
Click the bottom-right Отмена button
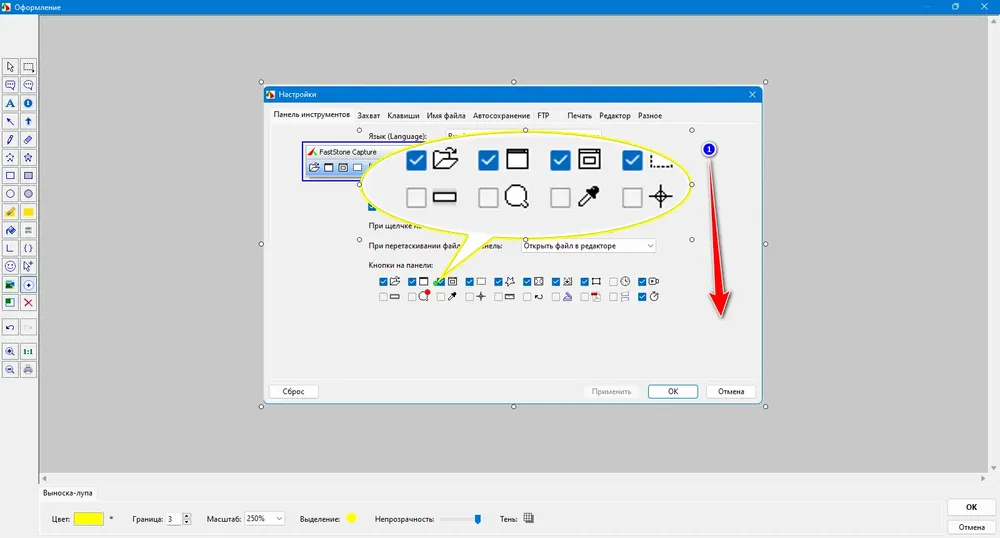(971, 527)
